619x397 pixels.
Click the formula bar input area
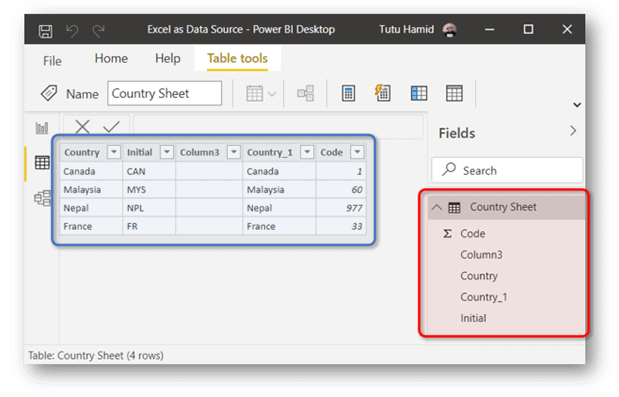click(278, 127)
